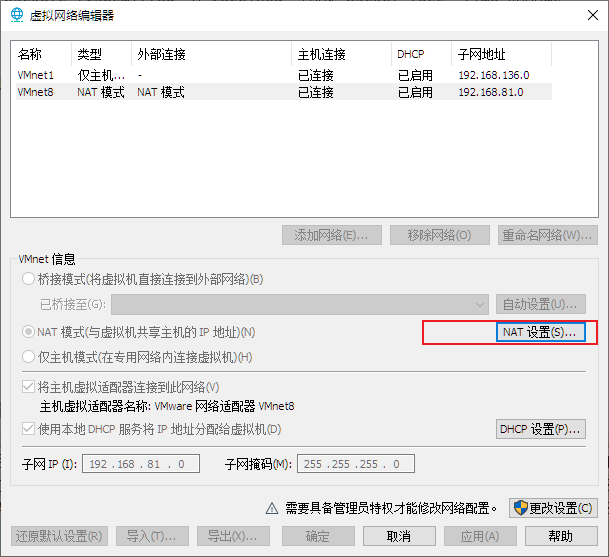
Task: Click the 取消 button
Action: [x=399, y=536]
